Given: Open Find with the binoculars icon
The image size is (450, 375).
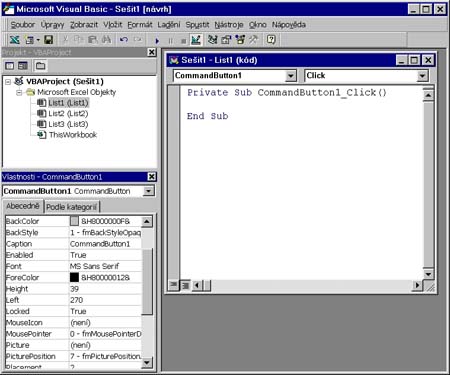Looking at the screenshot, I should [x=106, y=40].
